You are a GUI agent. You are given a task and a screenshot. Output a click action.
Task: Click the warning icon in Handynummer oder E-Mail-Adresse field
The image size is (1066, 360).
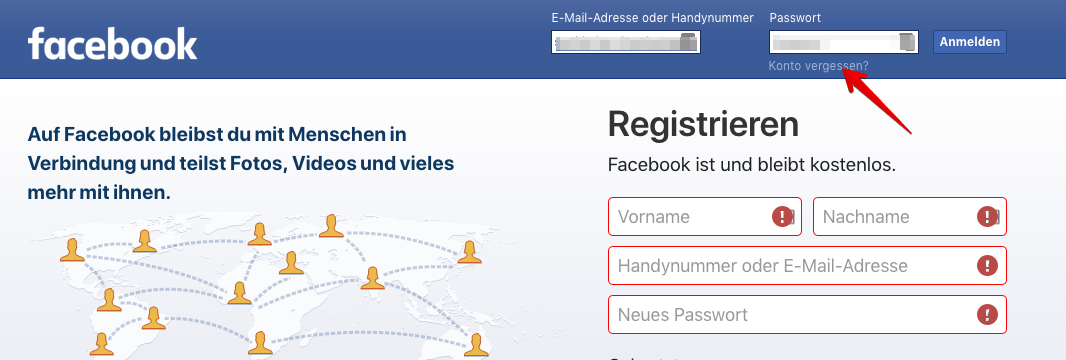tap(987, 266)
